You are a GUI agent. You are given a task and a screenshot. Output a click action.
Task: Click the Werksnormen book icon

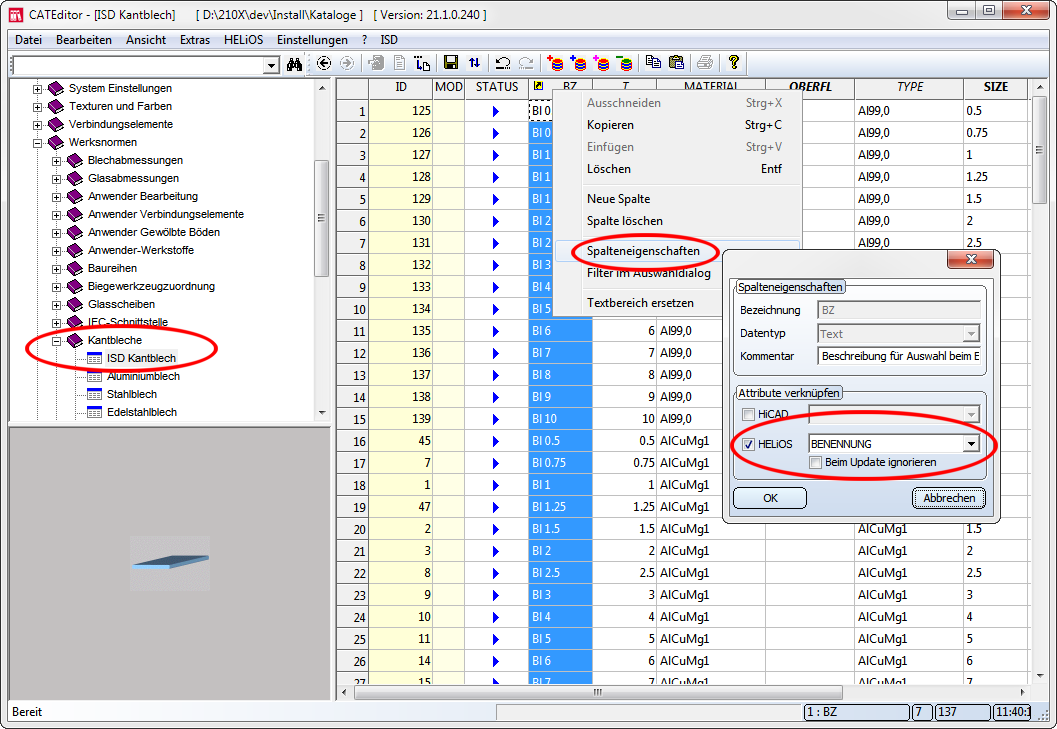click(x=56, y=143)
